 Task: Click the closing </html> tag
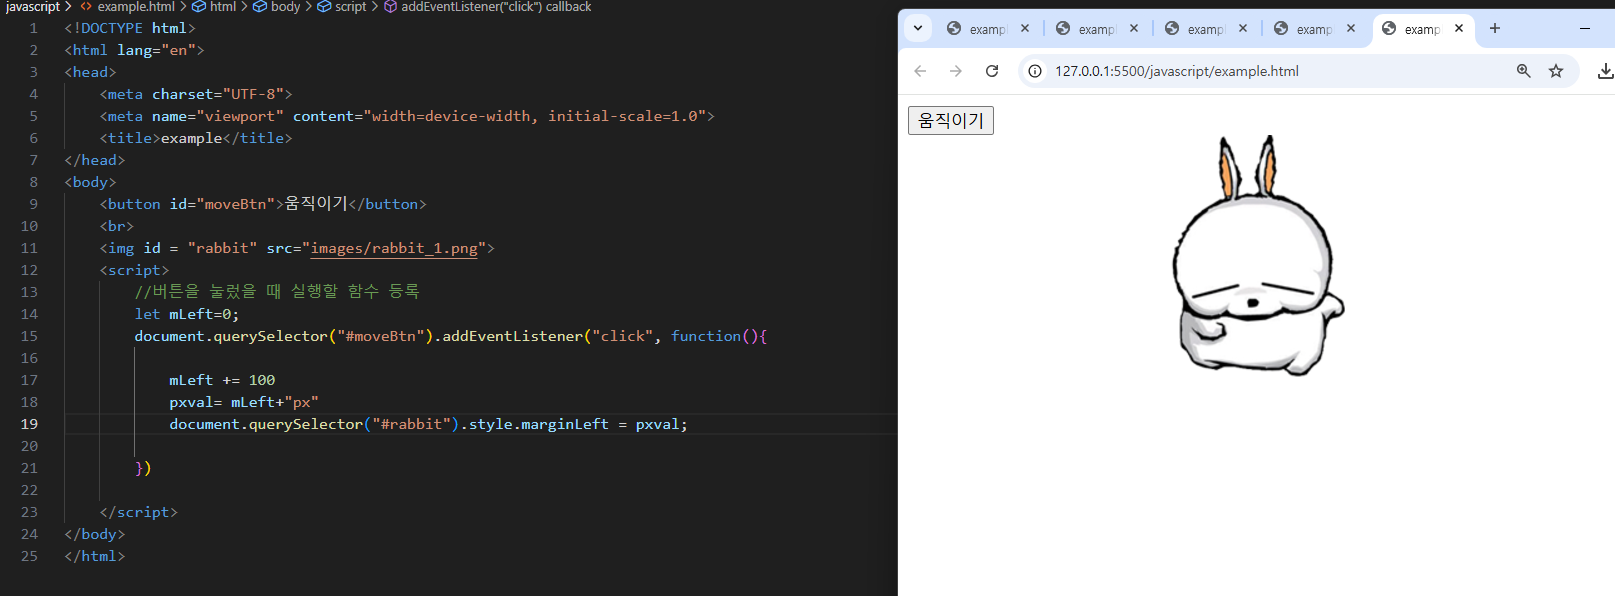click(95, 556)
